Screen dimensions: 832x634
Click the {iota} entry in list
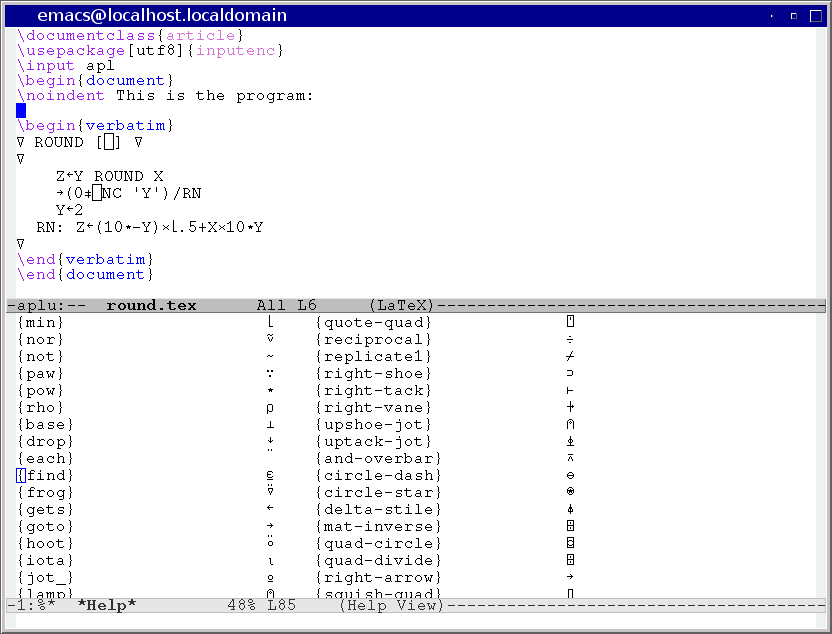(x=43, y=560)
